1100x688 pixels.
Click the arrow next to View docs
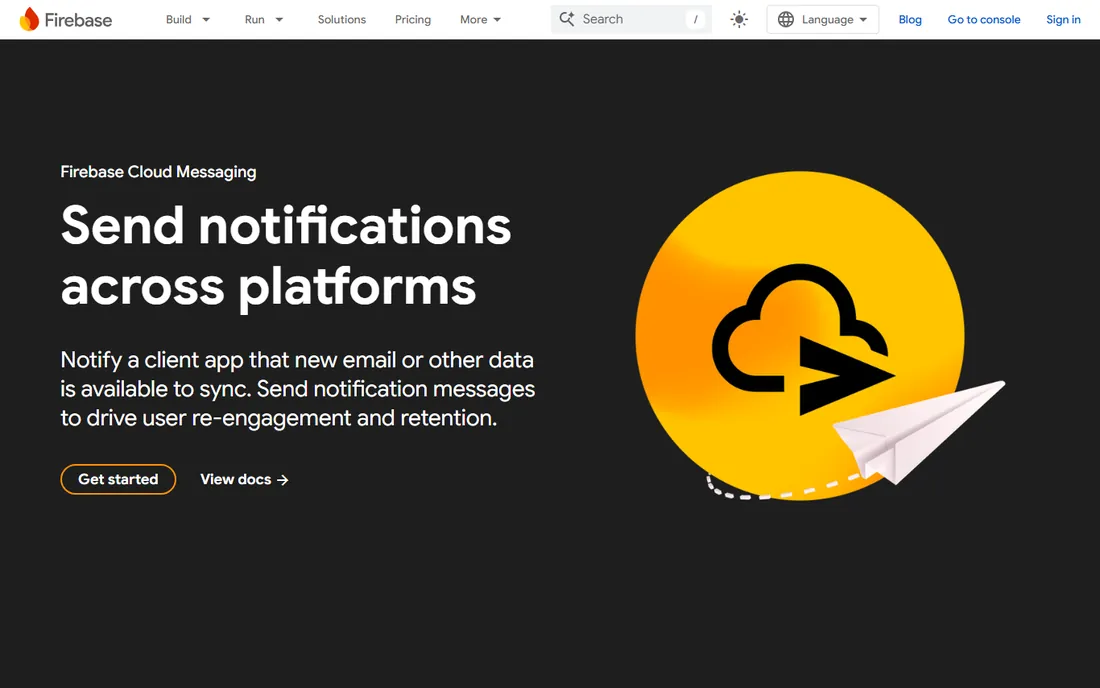click(283, 480)
